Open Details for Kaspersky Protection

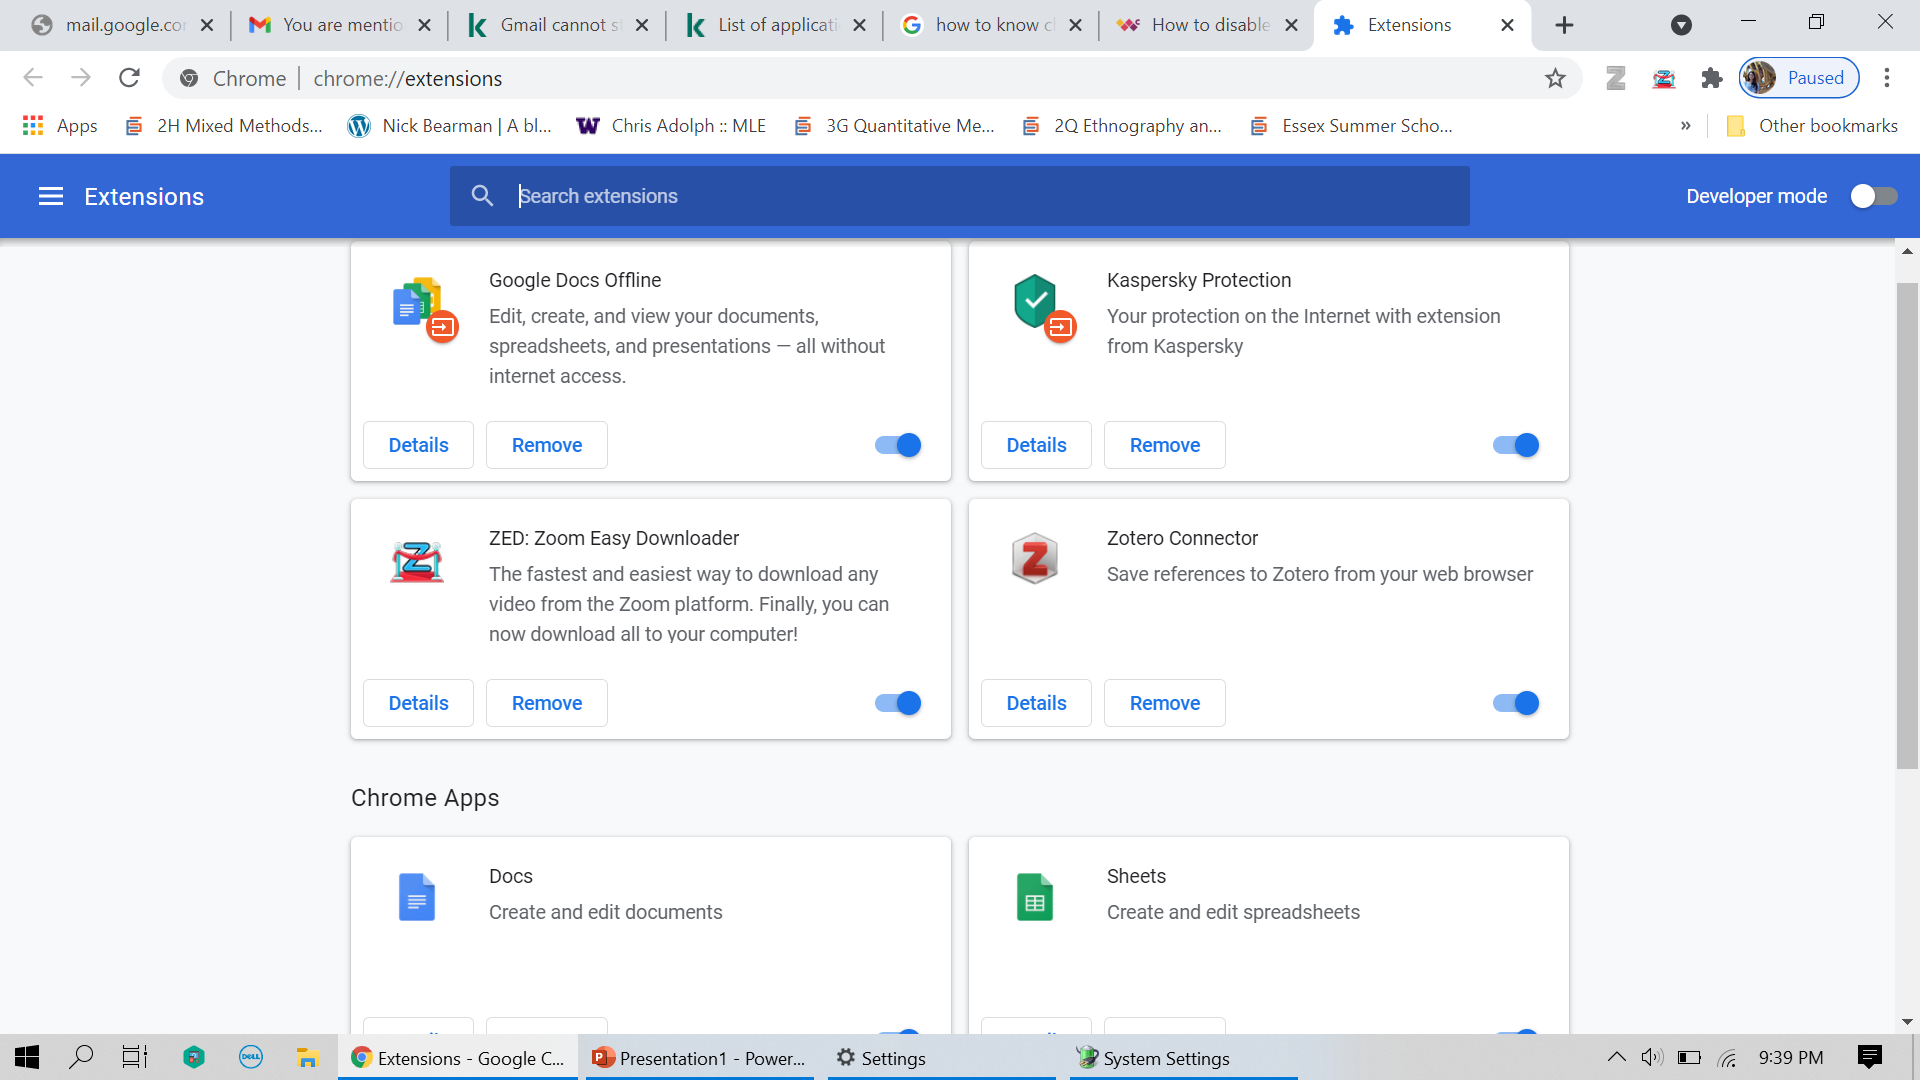coord(1036,445)
